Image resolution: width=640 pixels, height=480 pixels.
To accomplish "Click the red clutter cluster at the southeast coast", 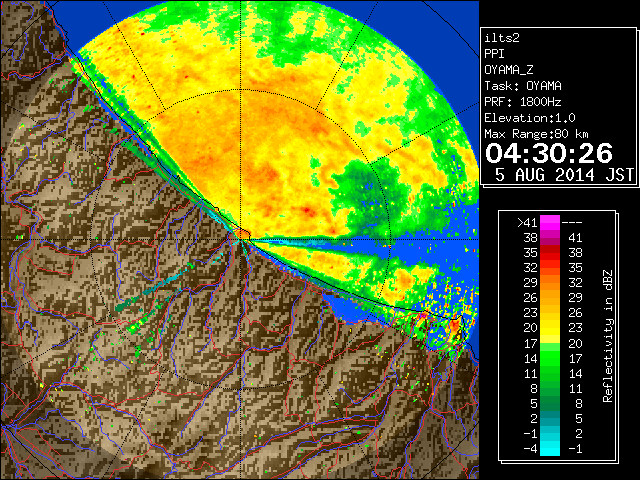I will [x=454, y=327].
